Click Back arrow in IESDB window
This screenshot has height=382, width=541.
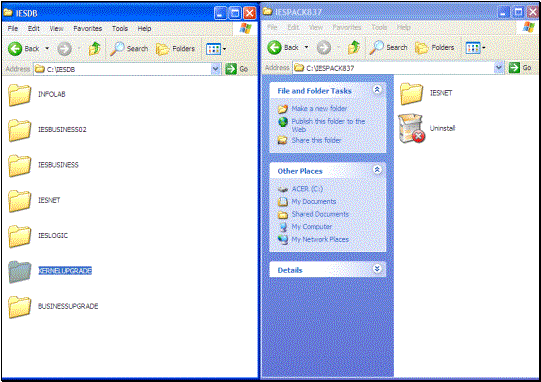pyautogui.click(x=15, y=49)
